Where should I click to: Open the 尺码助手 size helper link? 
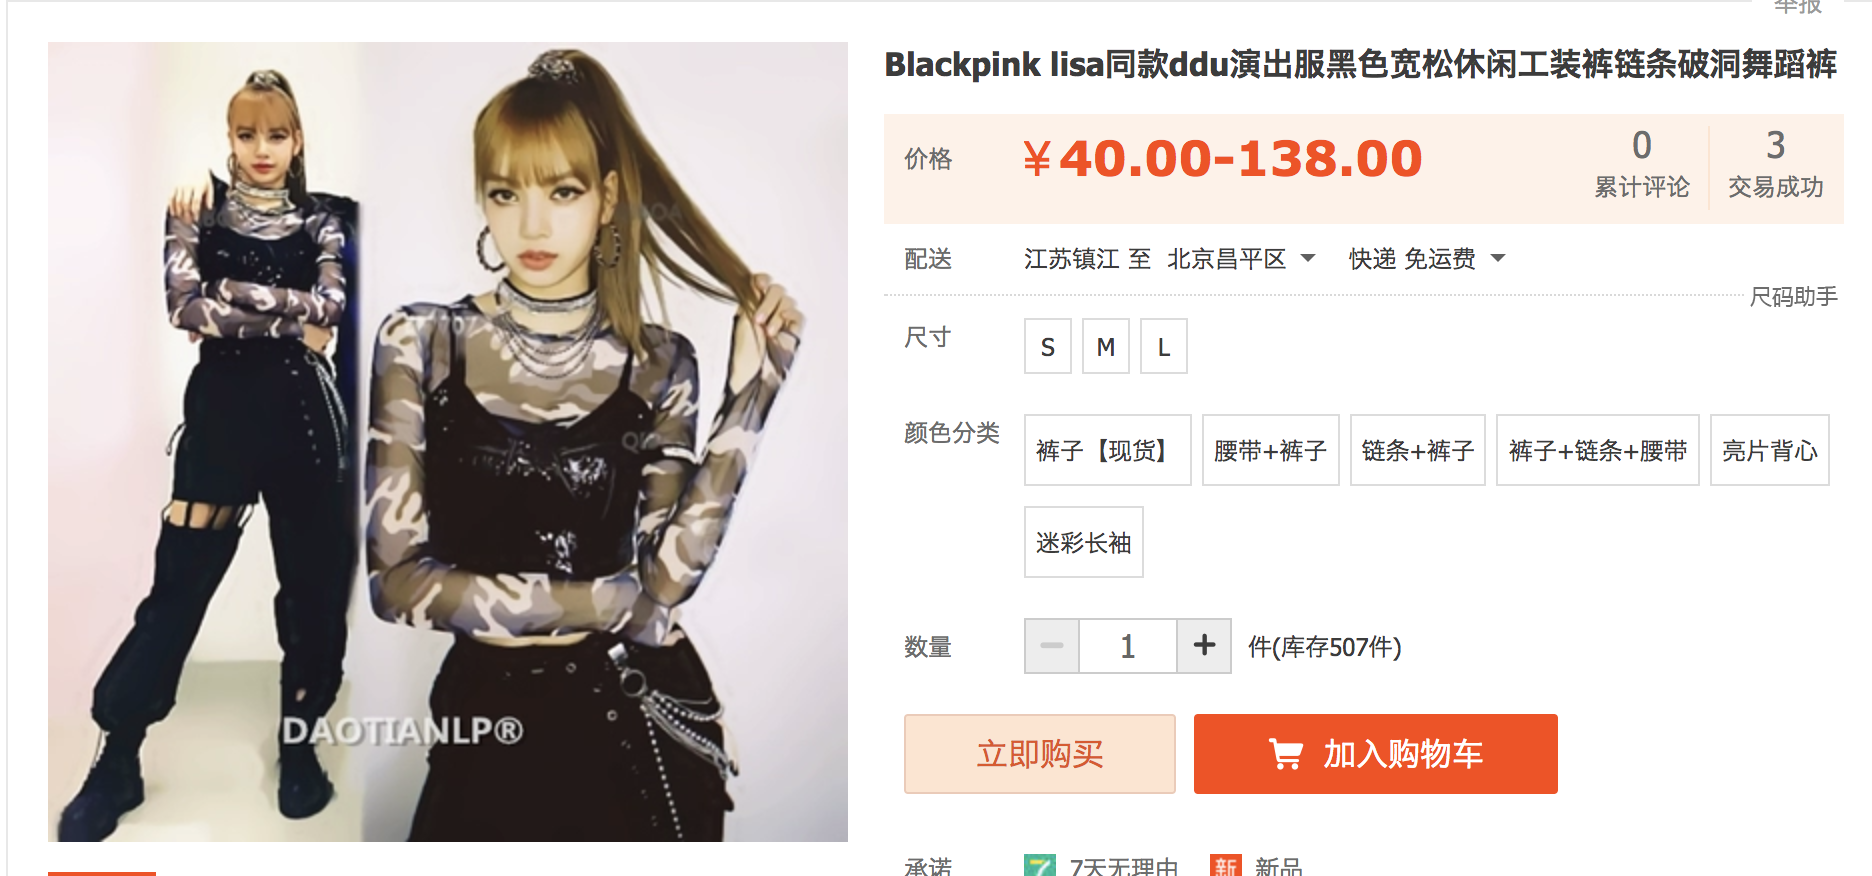pos(1794,296)
